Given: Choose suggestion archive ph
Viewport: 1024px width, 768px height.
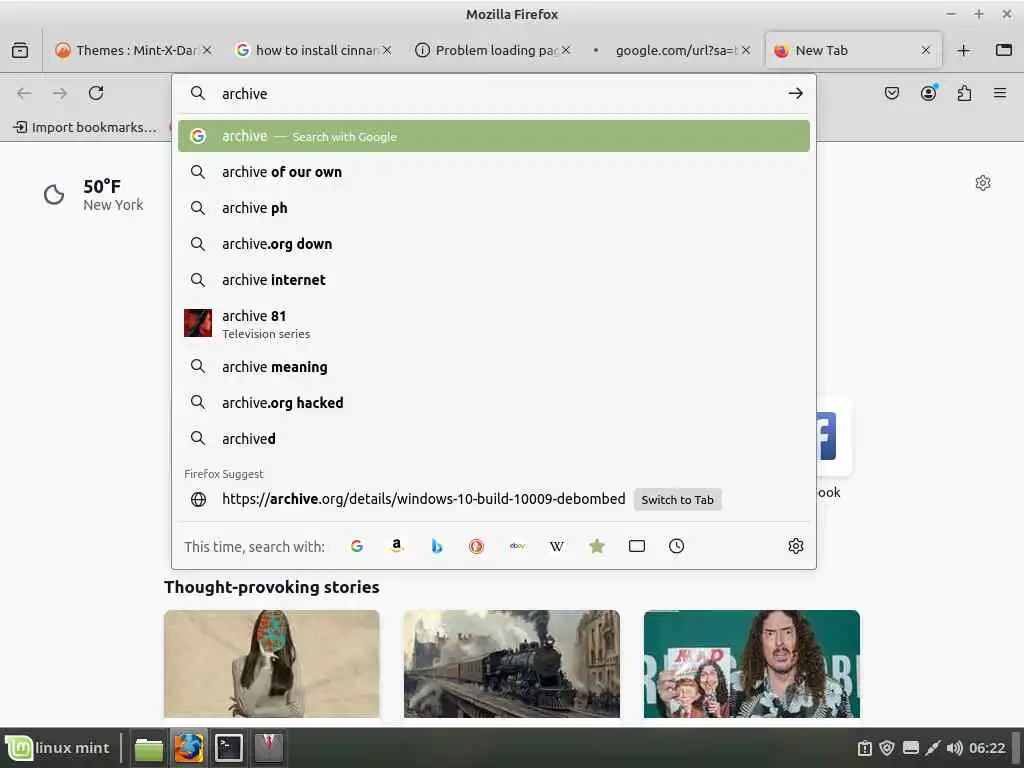Looking at the screenshot, I should (494, 208).
